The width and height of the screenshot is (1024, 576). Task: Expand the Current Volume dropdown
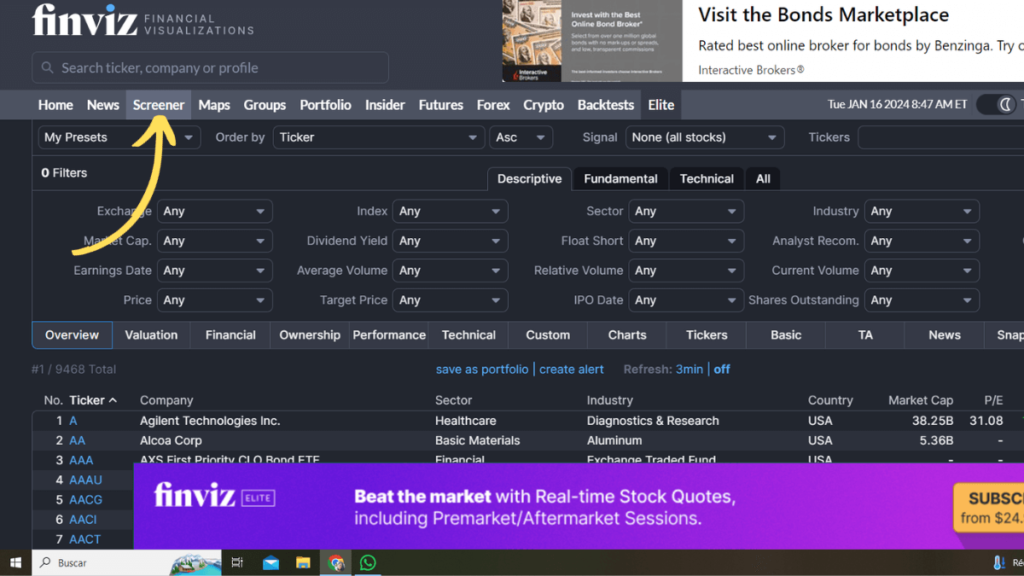point(921,270)
